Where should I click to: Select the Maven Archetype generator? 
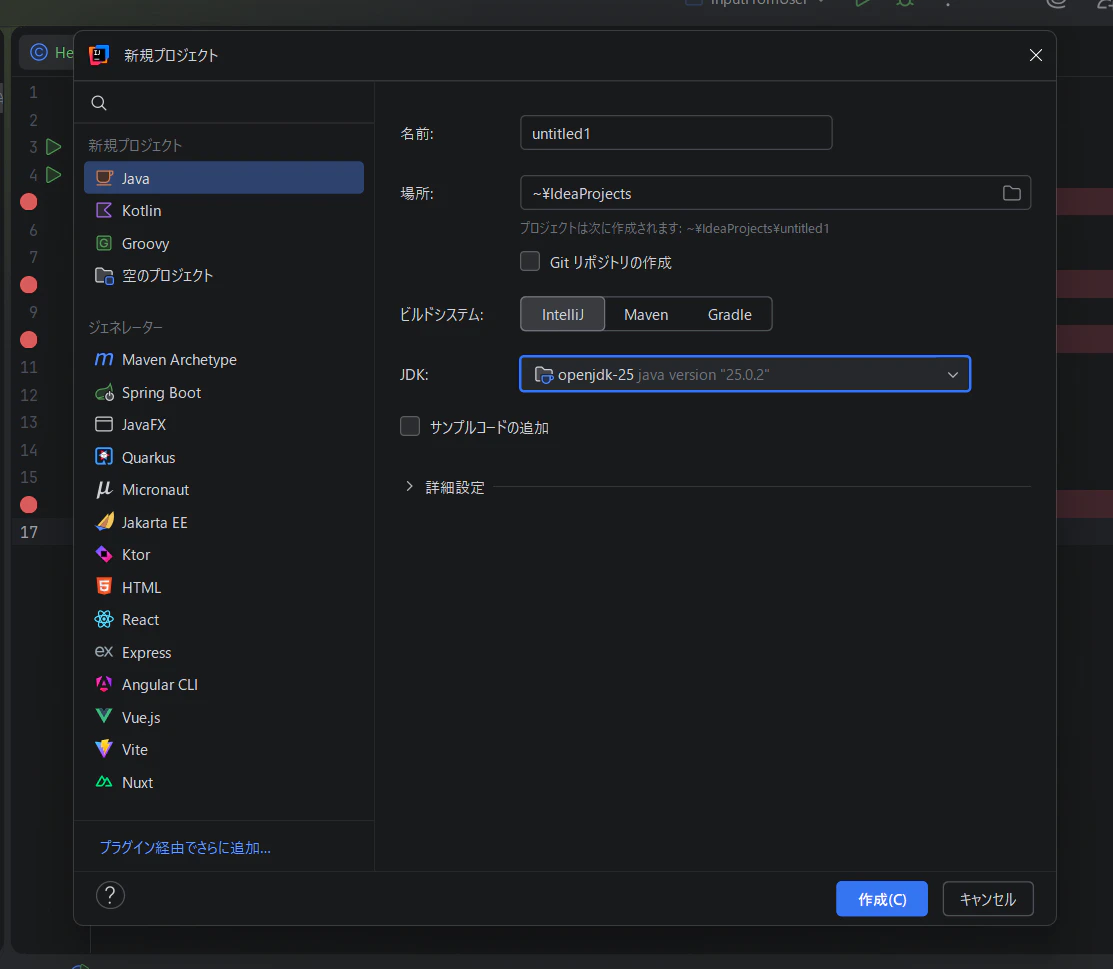[x=224, y=360]
